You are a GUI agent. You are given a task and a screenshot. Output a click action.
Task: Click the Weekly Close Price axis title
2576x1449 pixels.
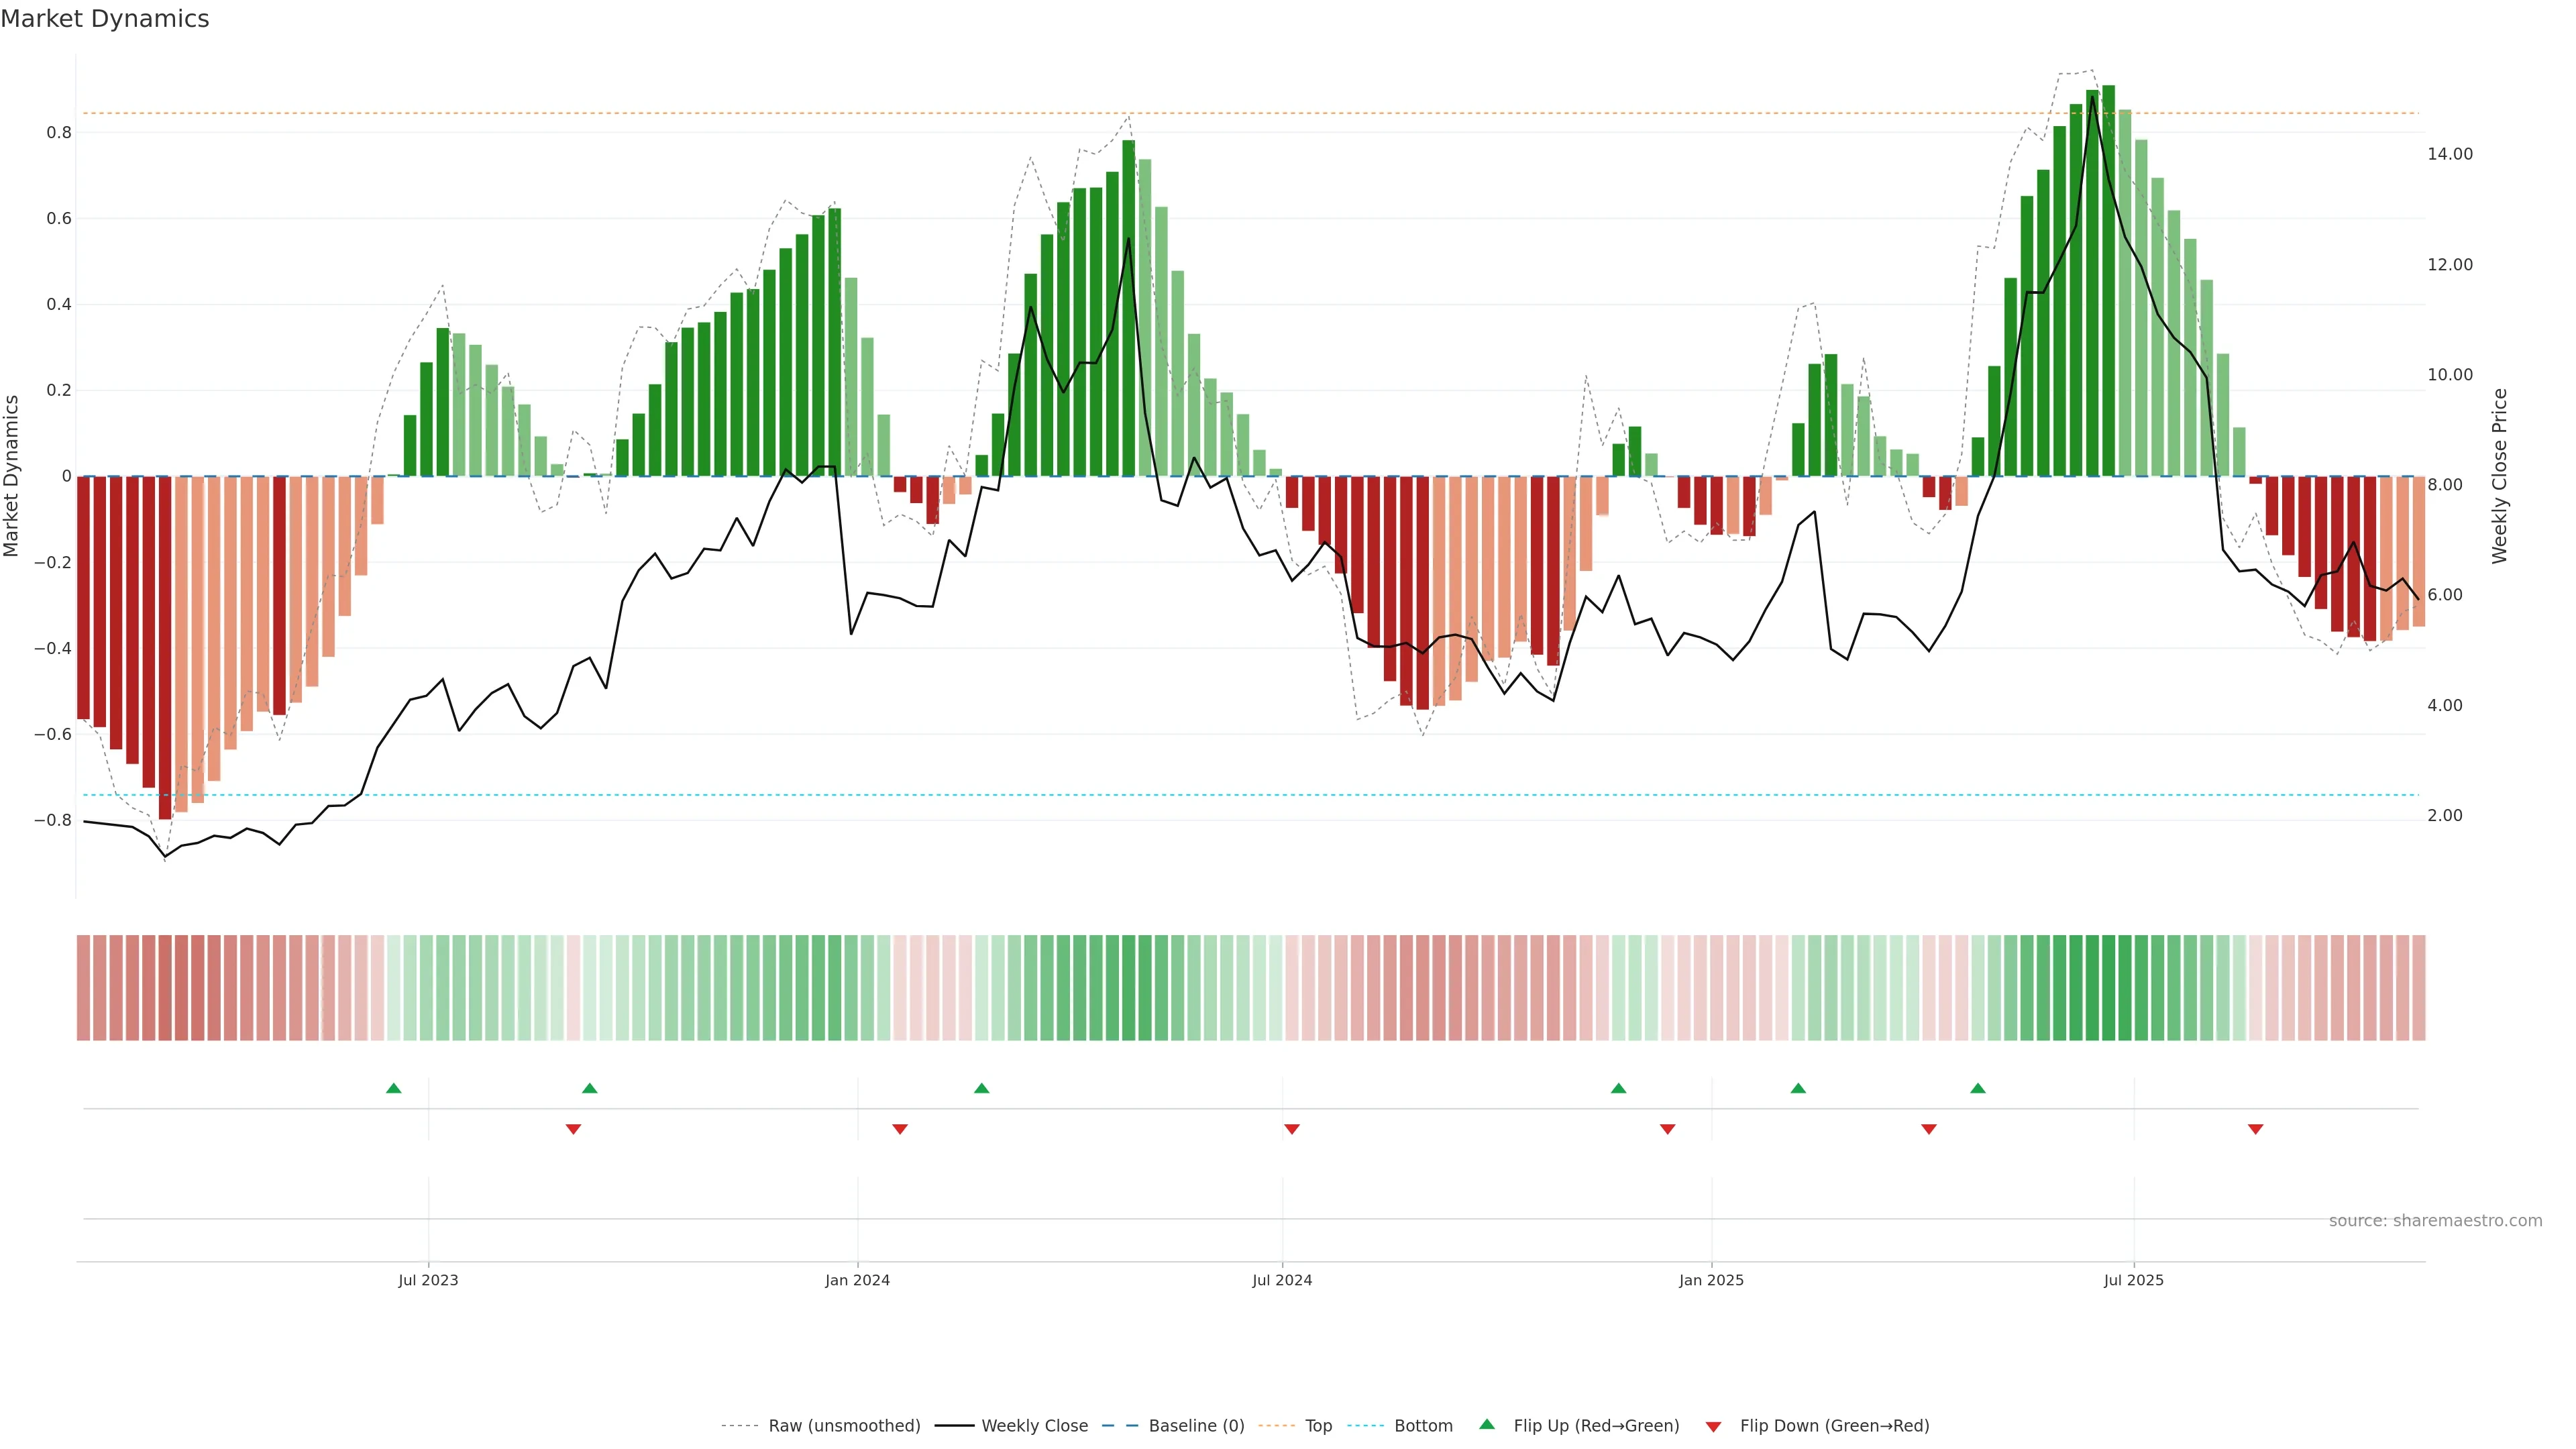tap(2499, 476)
